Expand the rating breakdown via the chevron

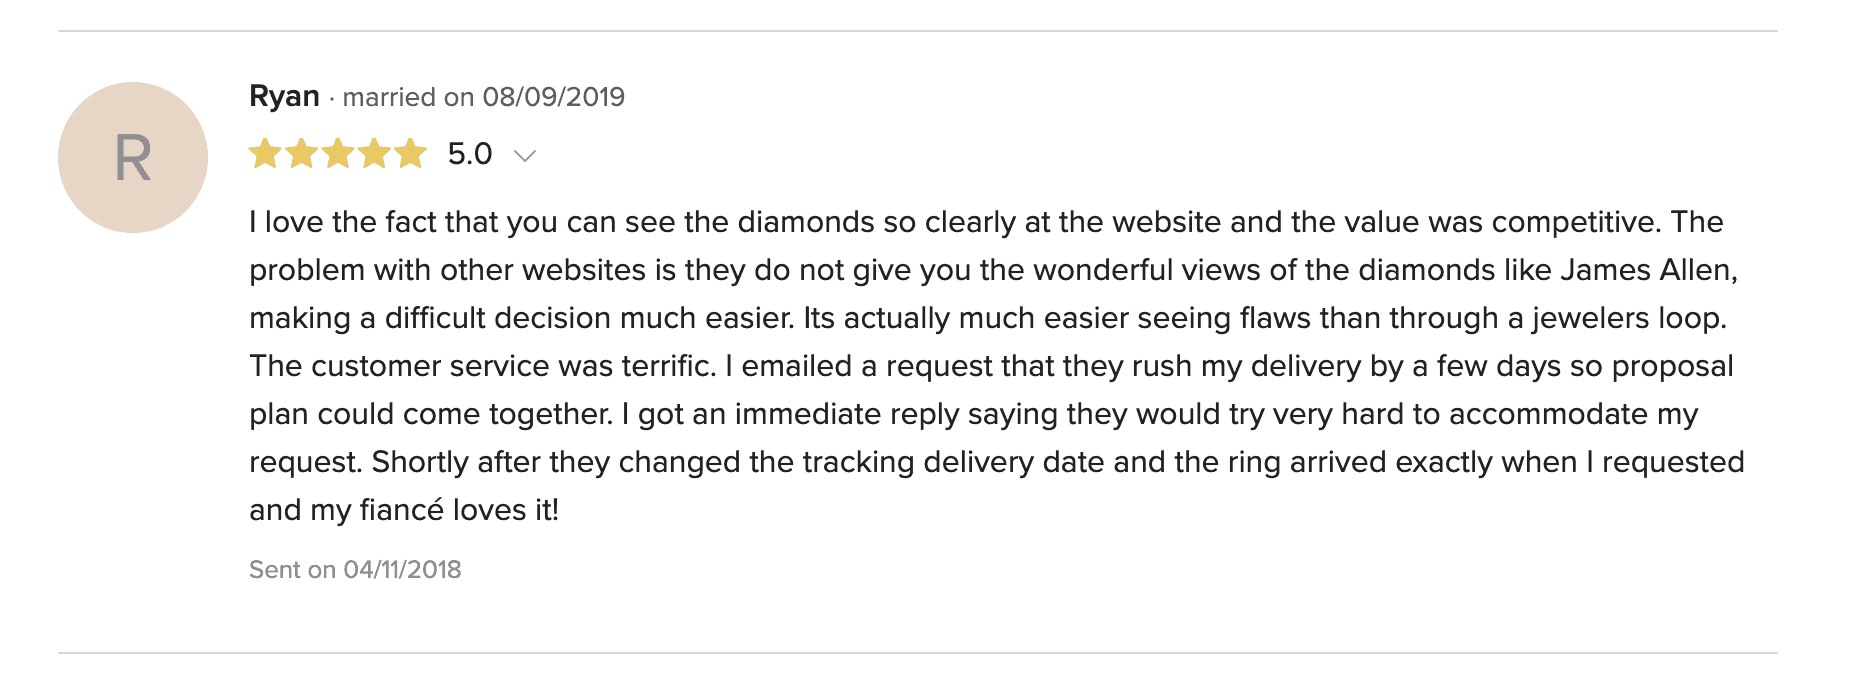coord(526,156)
